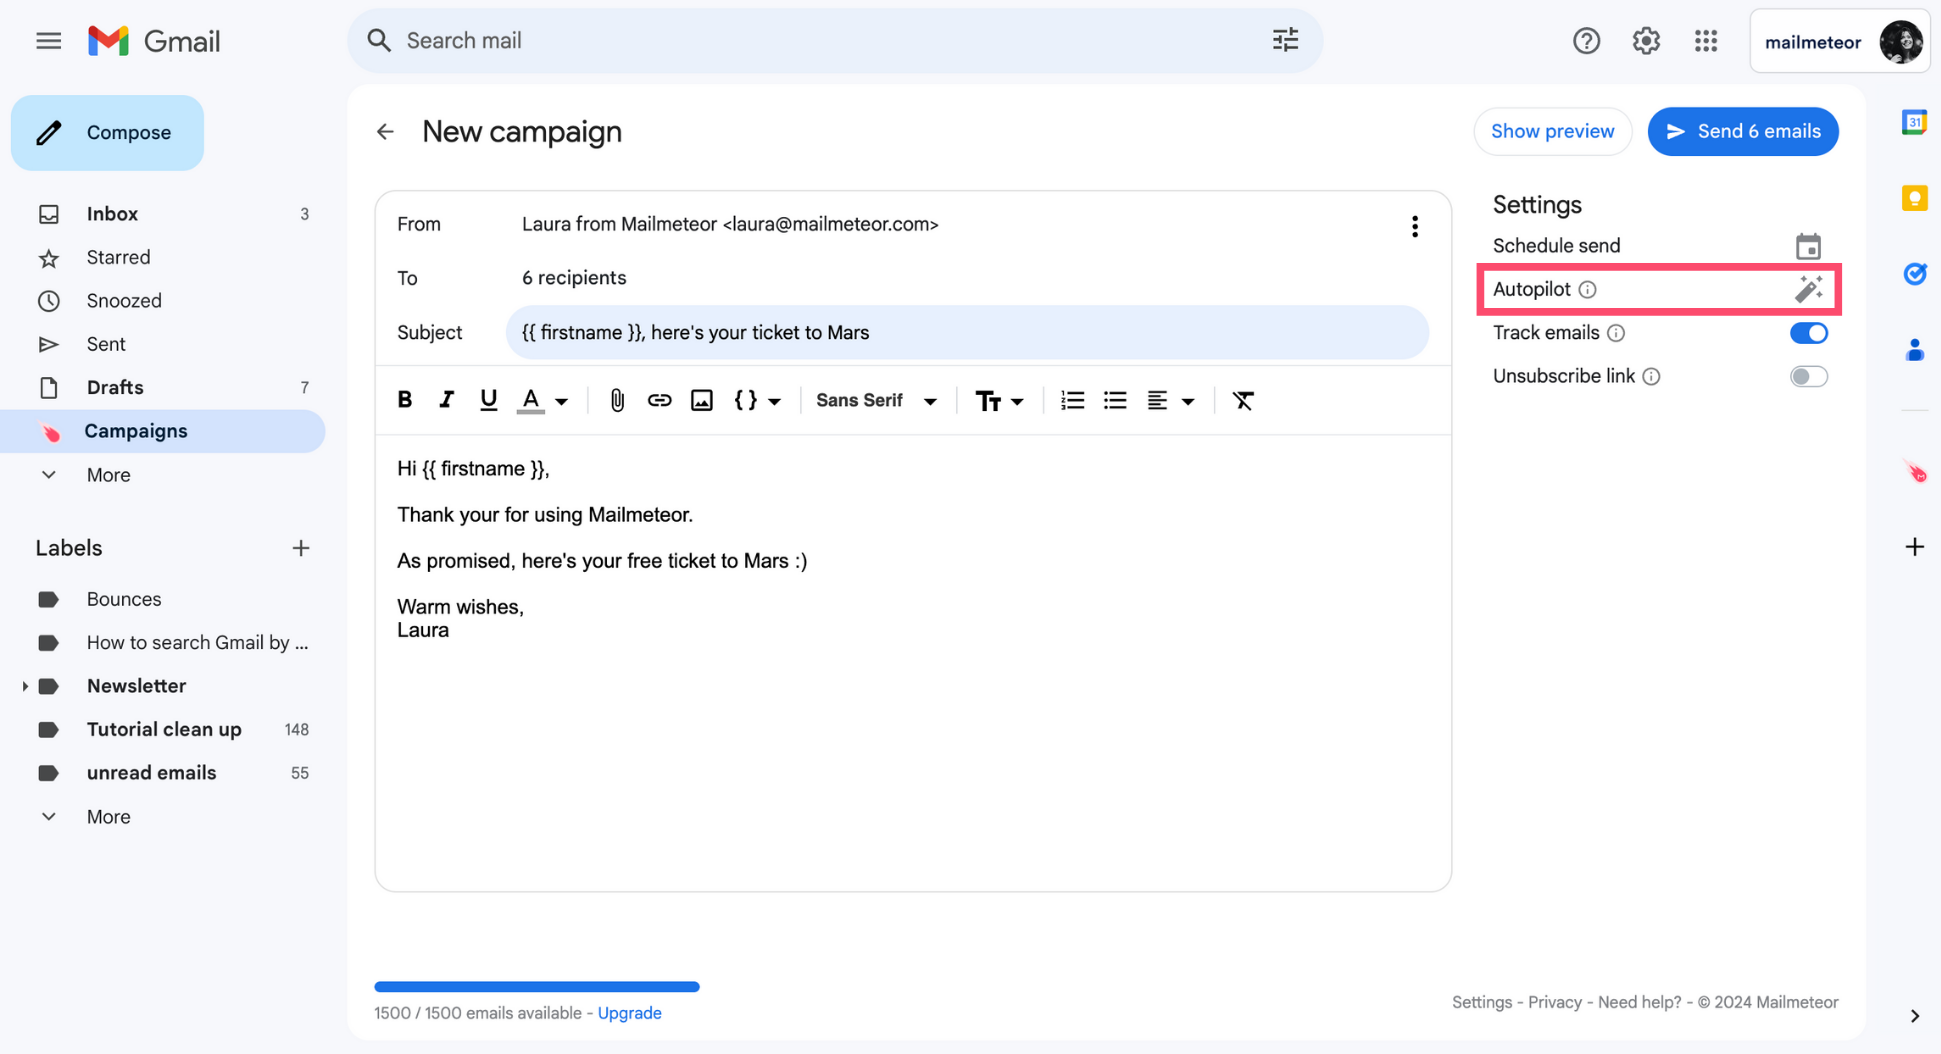The height and width of the screenshot is (1054, 1941).
Task: Open the Drafts folder
Action: pyautogui.click(x=163, y=387)
